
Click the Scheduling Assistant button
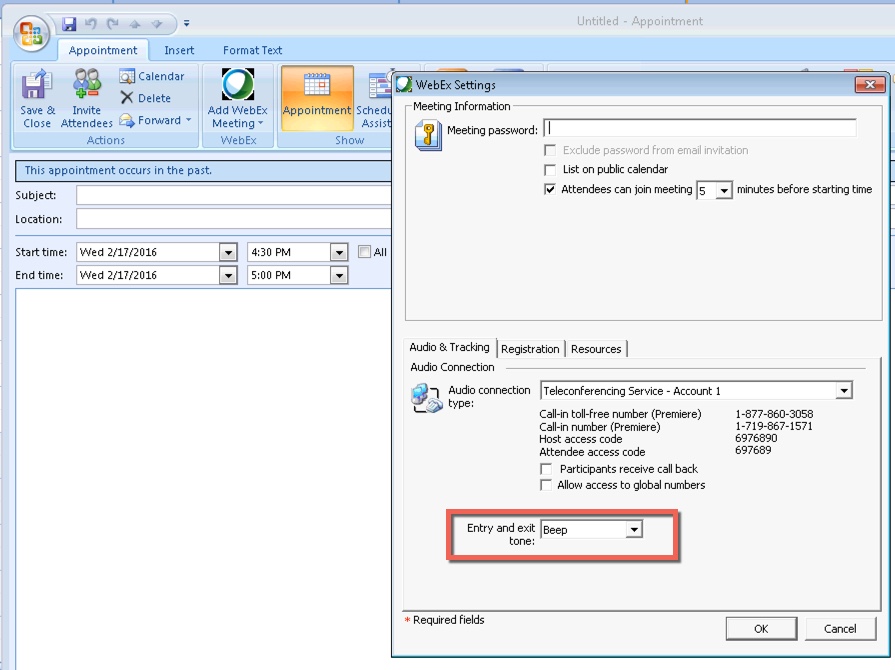(374, 98)
